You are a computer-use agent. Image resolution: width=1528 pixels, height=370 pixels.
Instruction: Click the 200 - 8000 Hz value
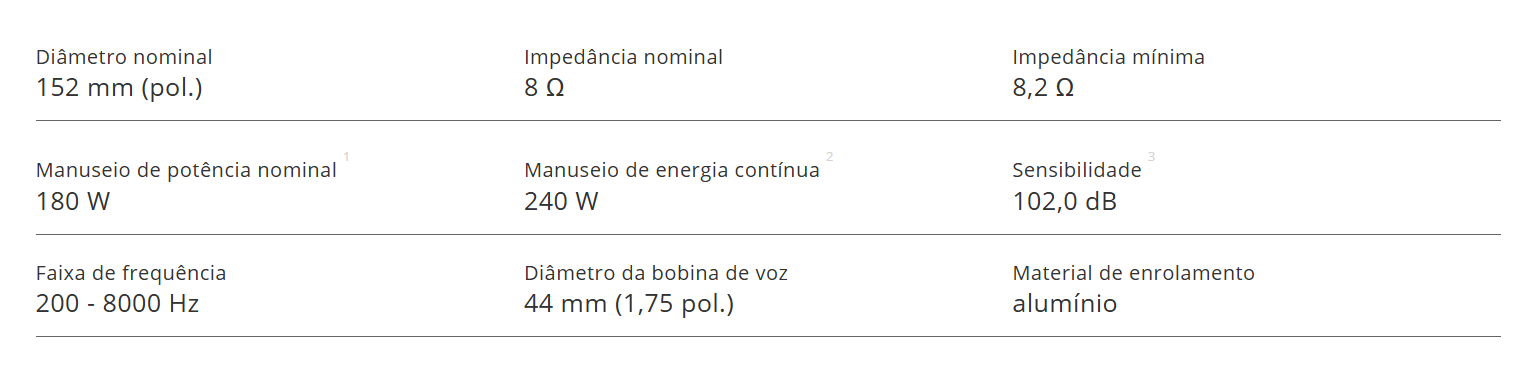pos(117,303)
